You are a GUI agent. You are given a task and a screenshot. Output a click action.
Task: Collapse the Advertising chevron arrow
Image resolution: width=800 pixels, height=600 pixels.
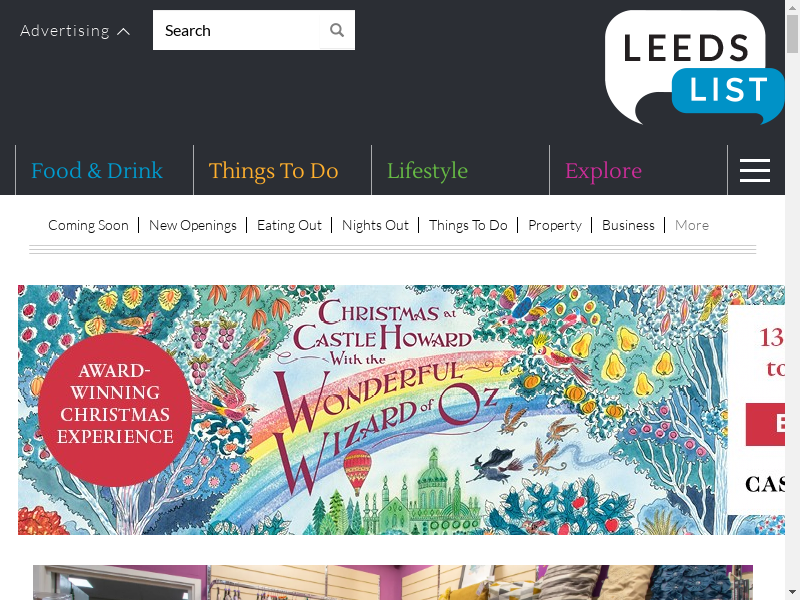click(123, 32)
